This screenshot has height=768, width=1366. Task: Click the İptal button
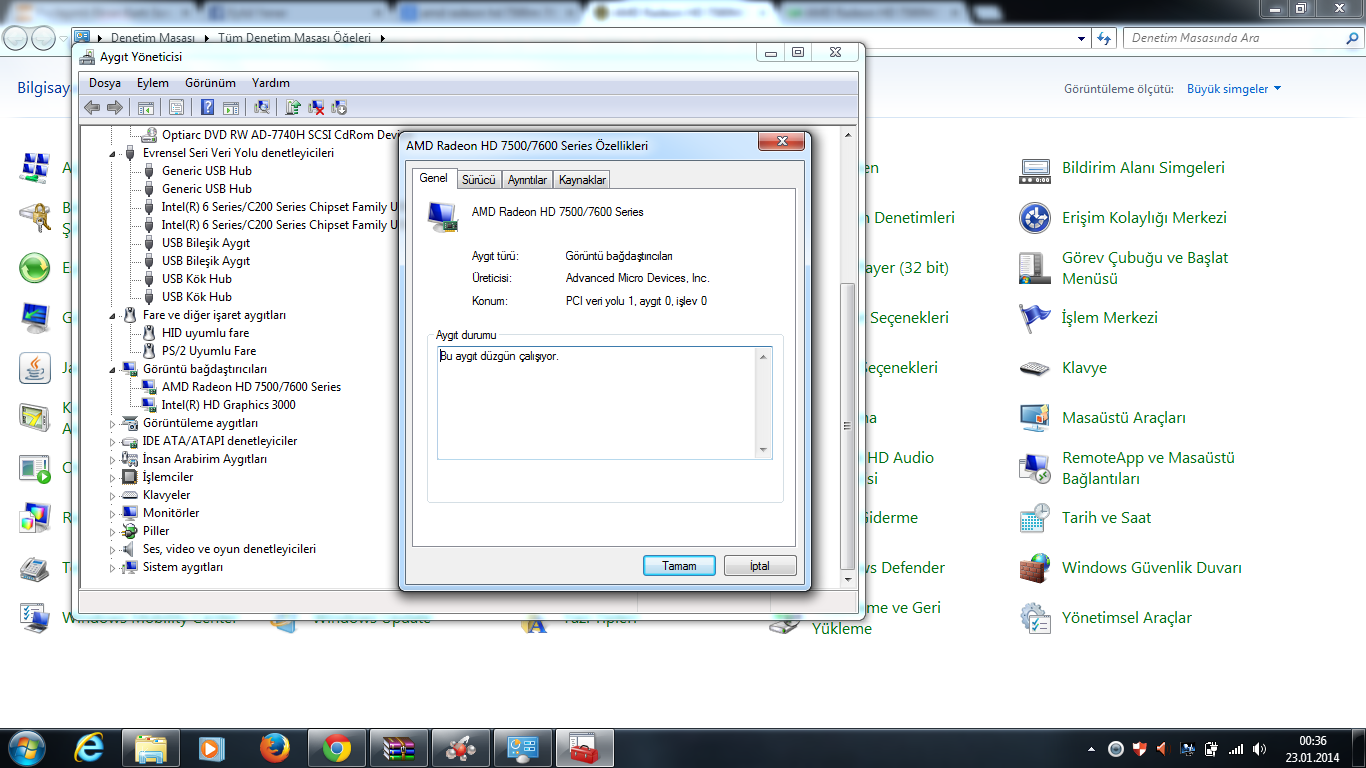pyautogui.click(x=760, y=566)
